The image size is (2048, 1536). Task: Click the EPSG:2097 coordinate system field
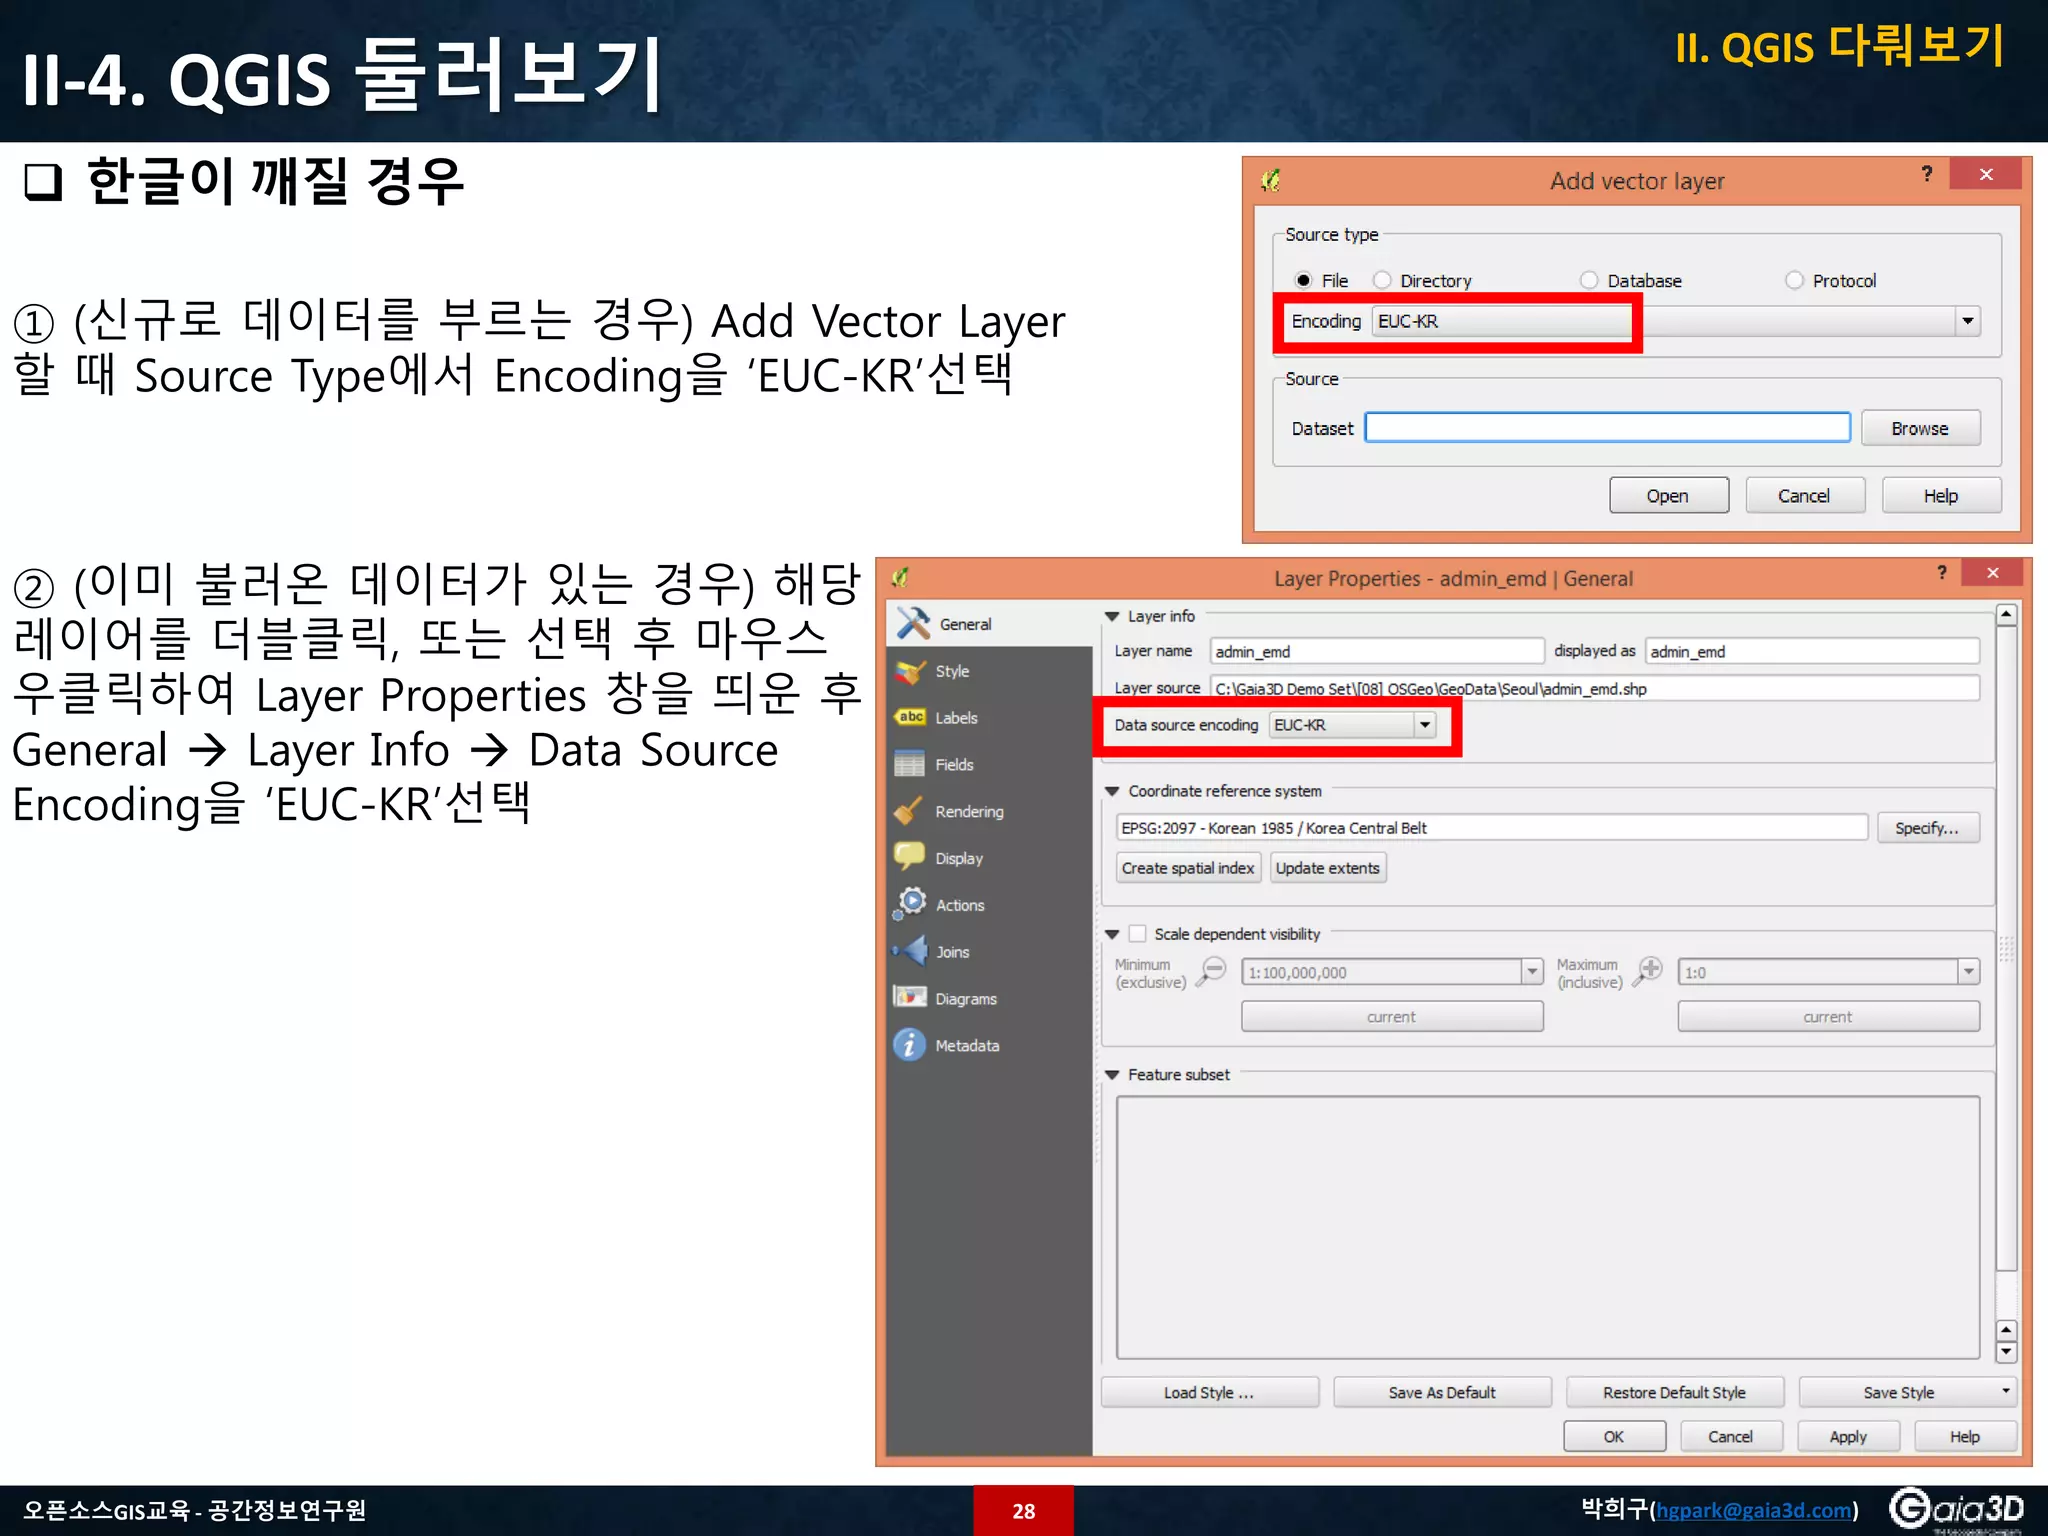(x=1492, y=827)
